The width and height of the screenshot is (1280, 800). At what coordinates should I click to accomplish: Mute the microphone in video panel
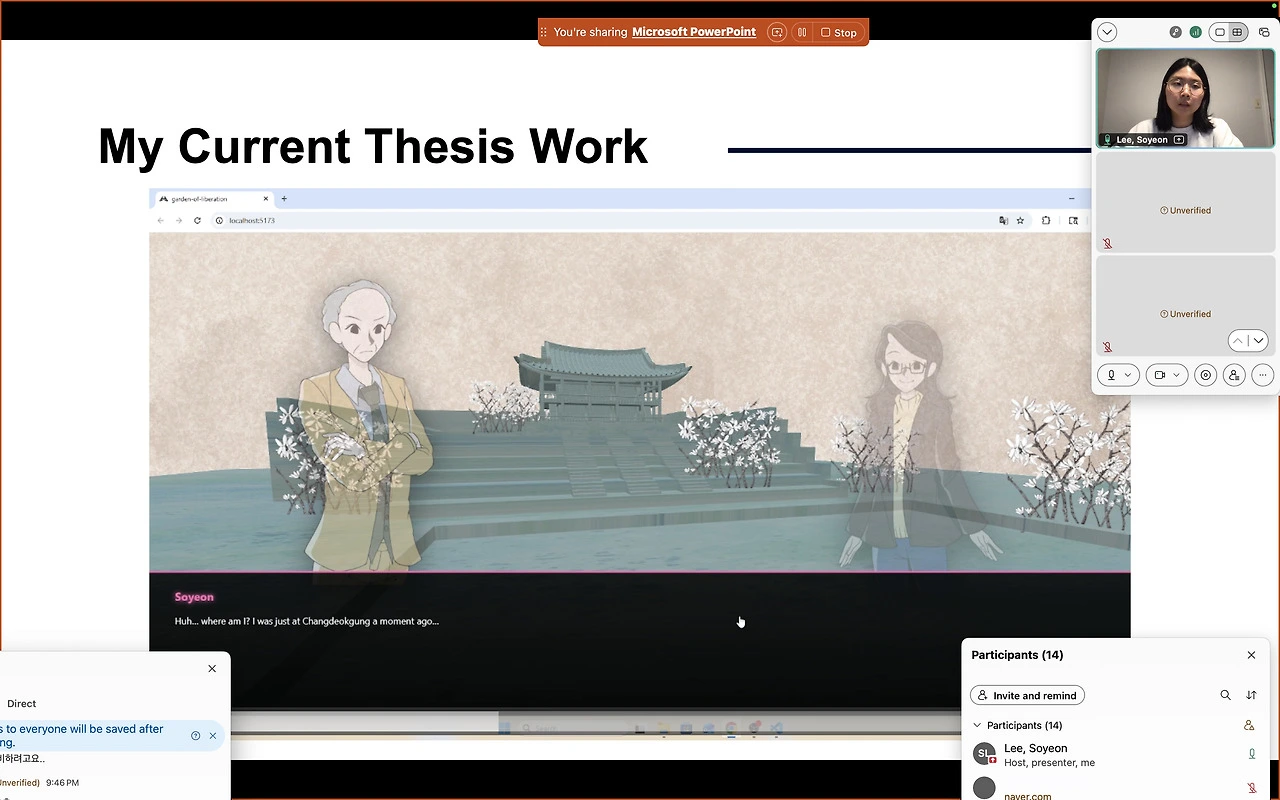pos(1111,375)
